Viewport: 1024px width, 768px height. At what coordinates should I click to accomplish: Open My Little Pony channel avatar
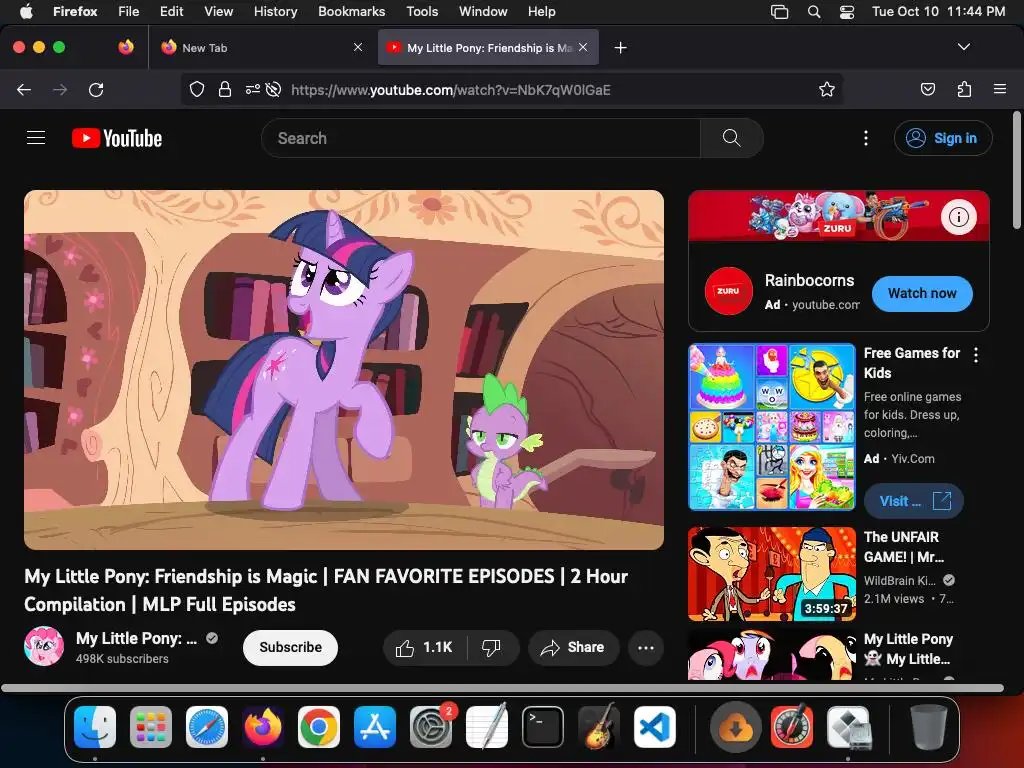tap(44, 647)
